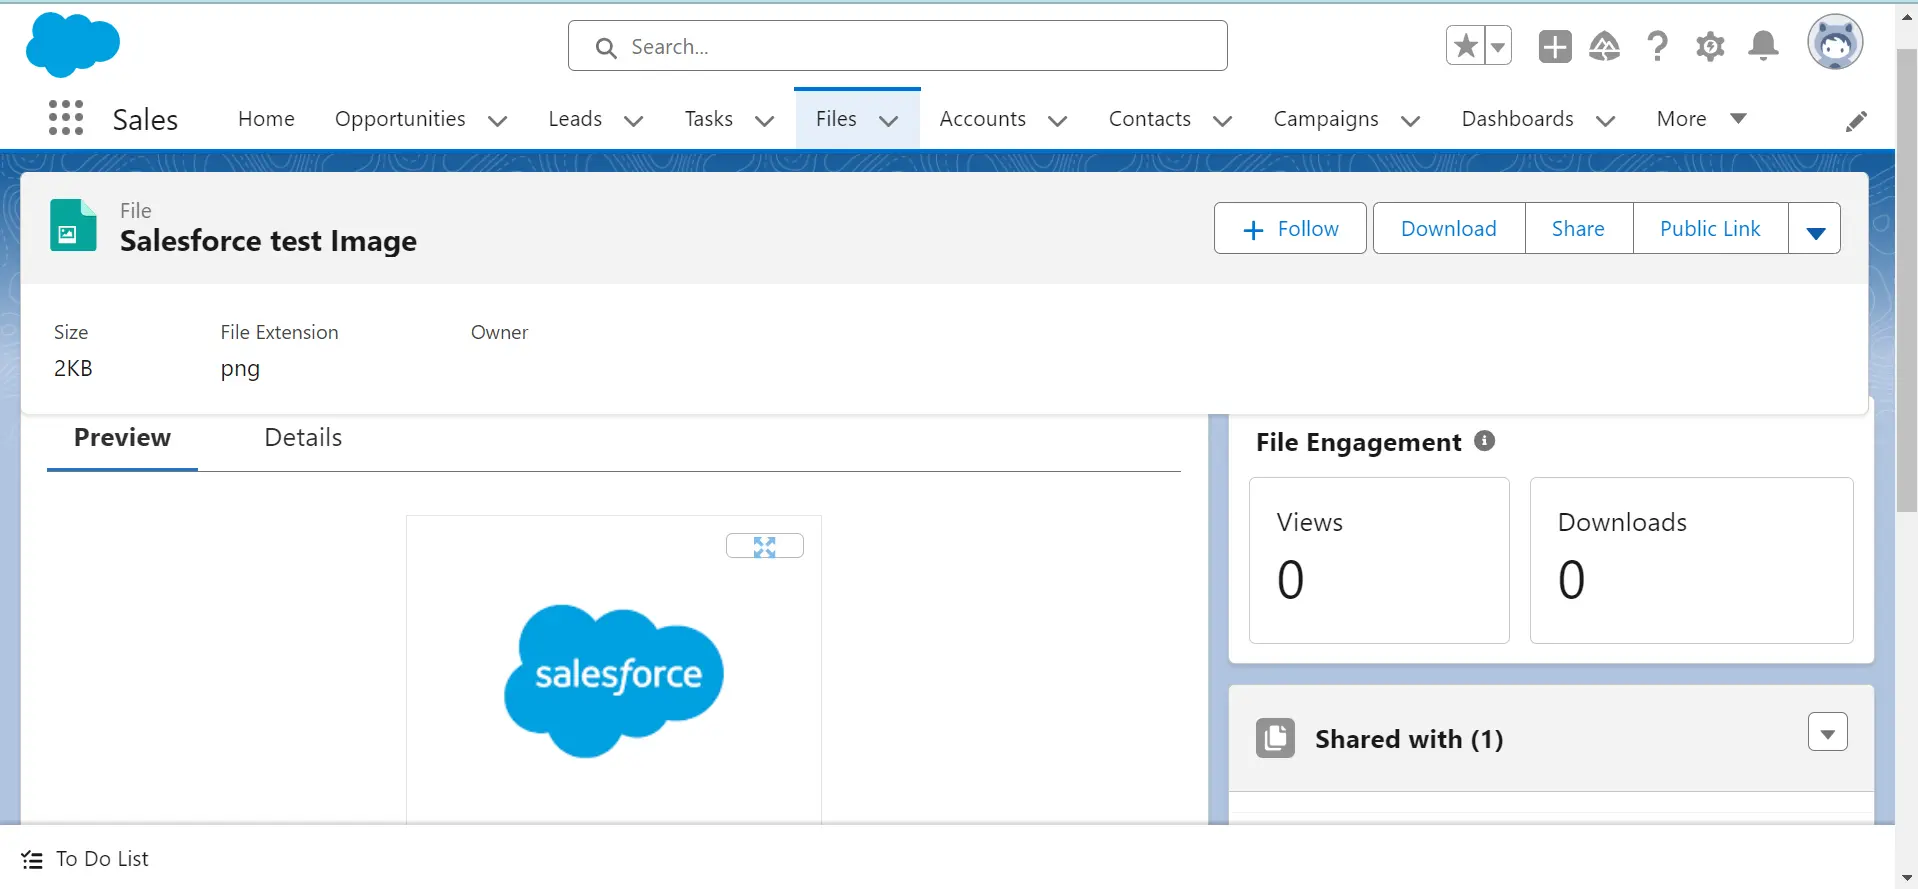
Task: Click the scrollbar down arrow
Action: click(x=1907, y=878)
